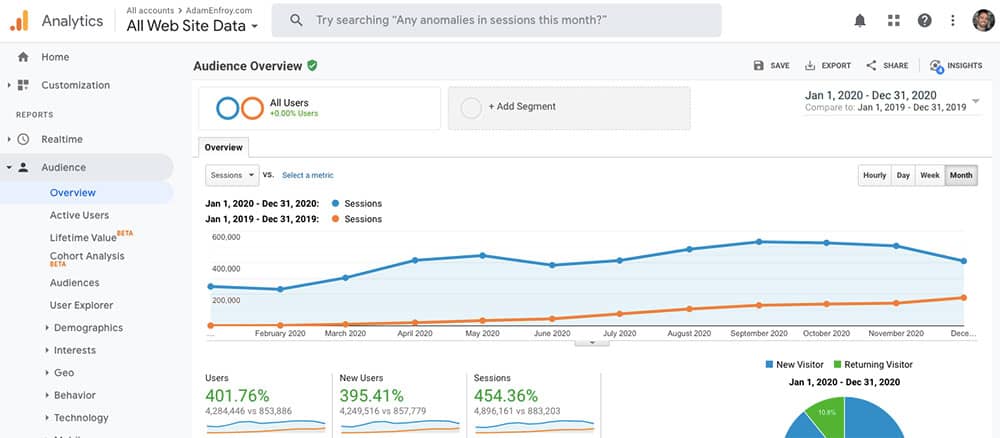Click the Realtime clock icon
This screenshot has height=438, width=1000.
click(23, 139)
